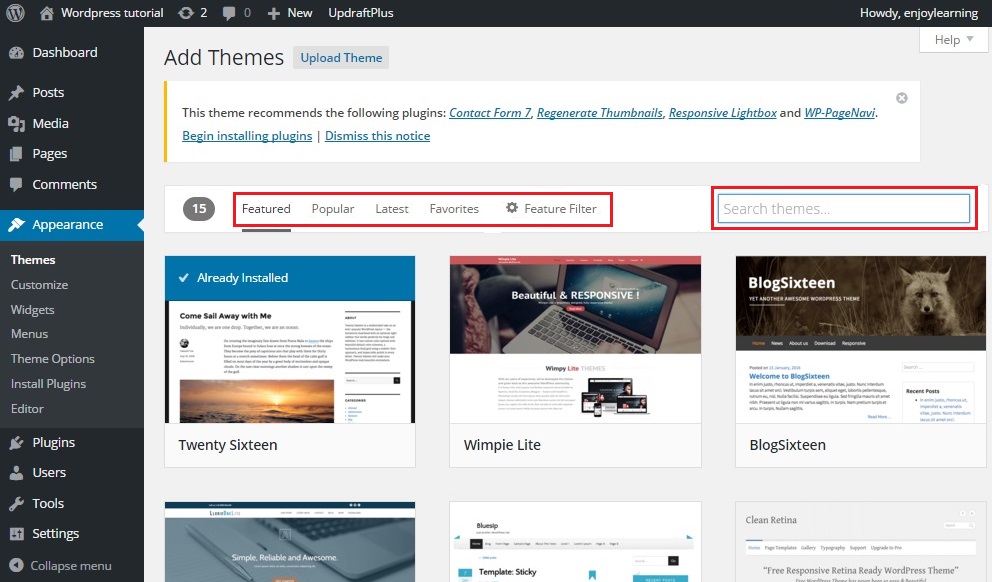Viewport: 992px width, 582px height.
Task: Click the Users person icon
Action: pyautogui.click(x=16, y=473)
